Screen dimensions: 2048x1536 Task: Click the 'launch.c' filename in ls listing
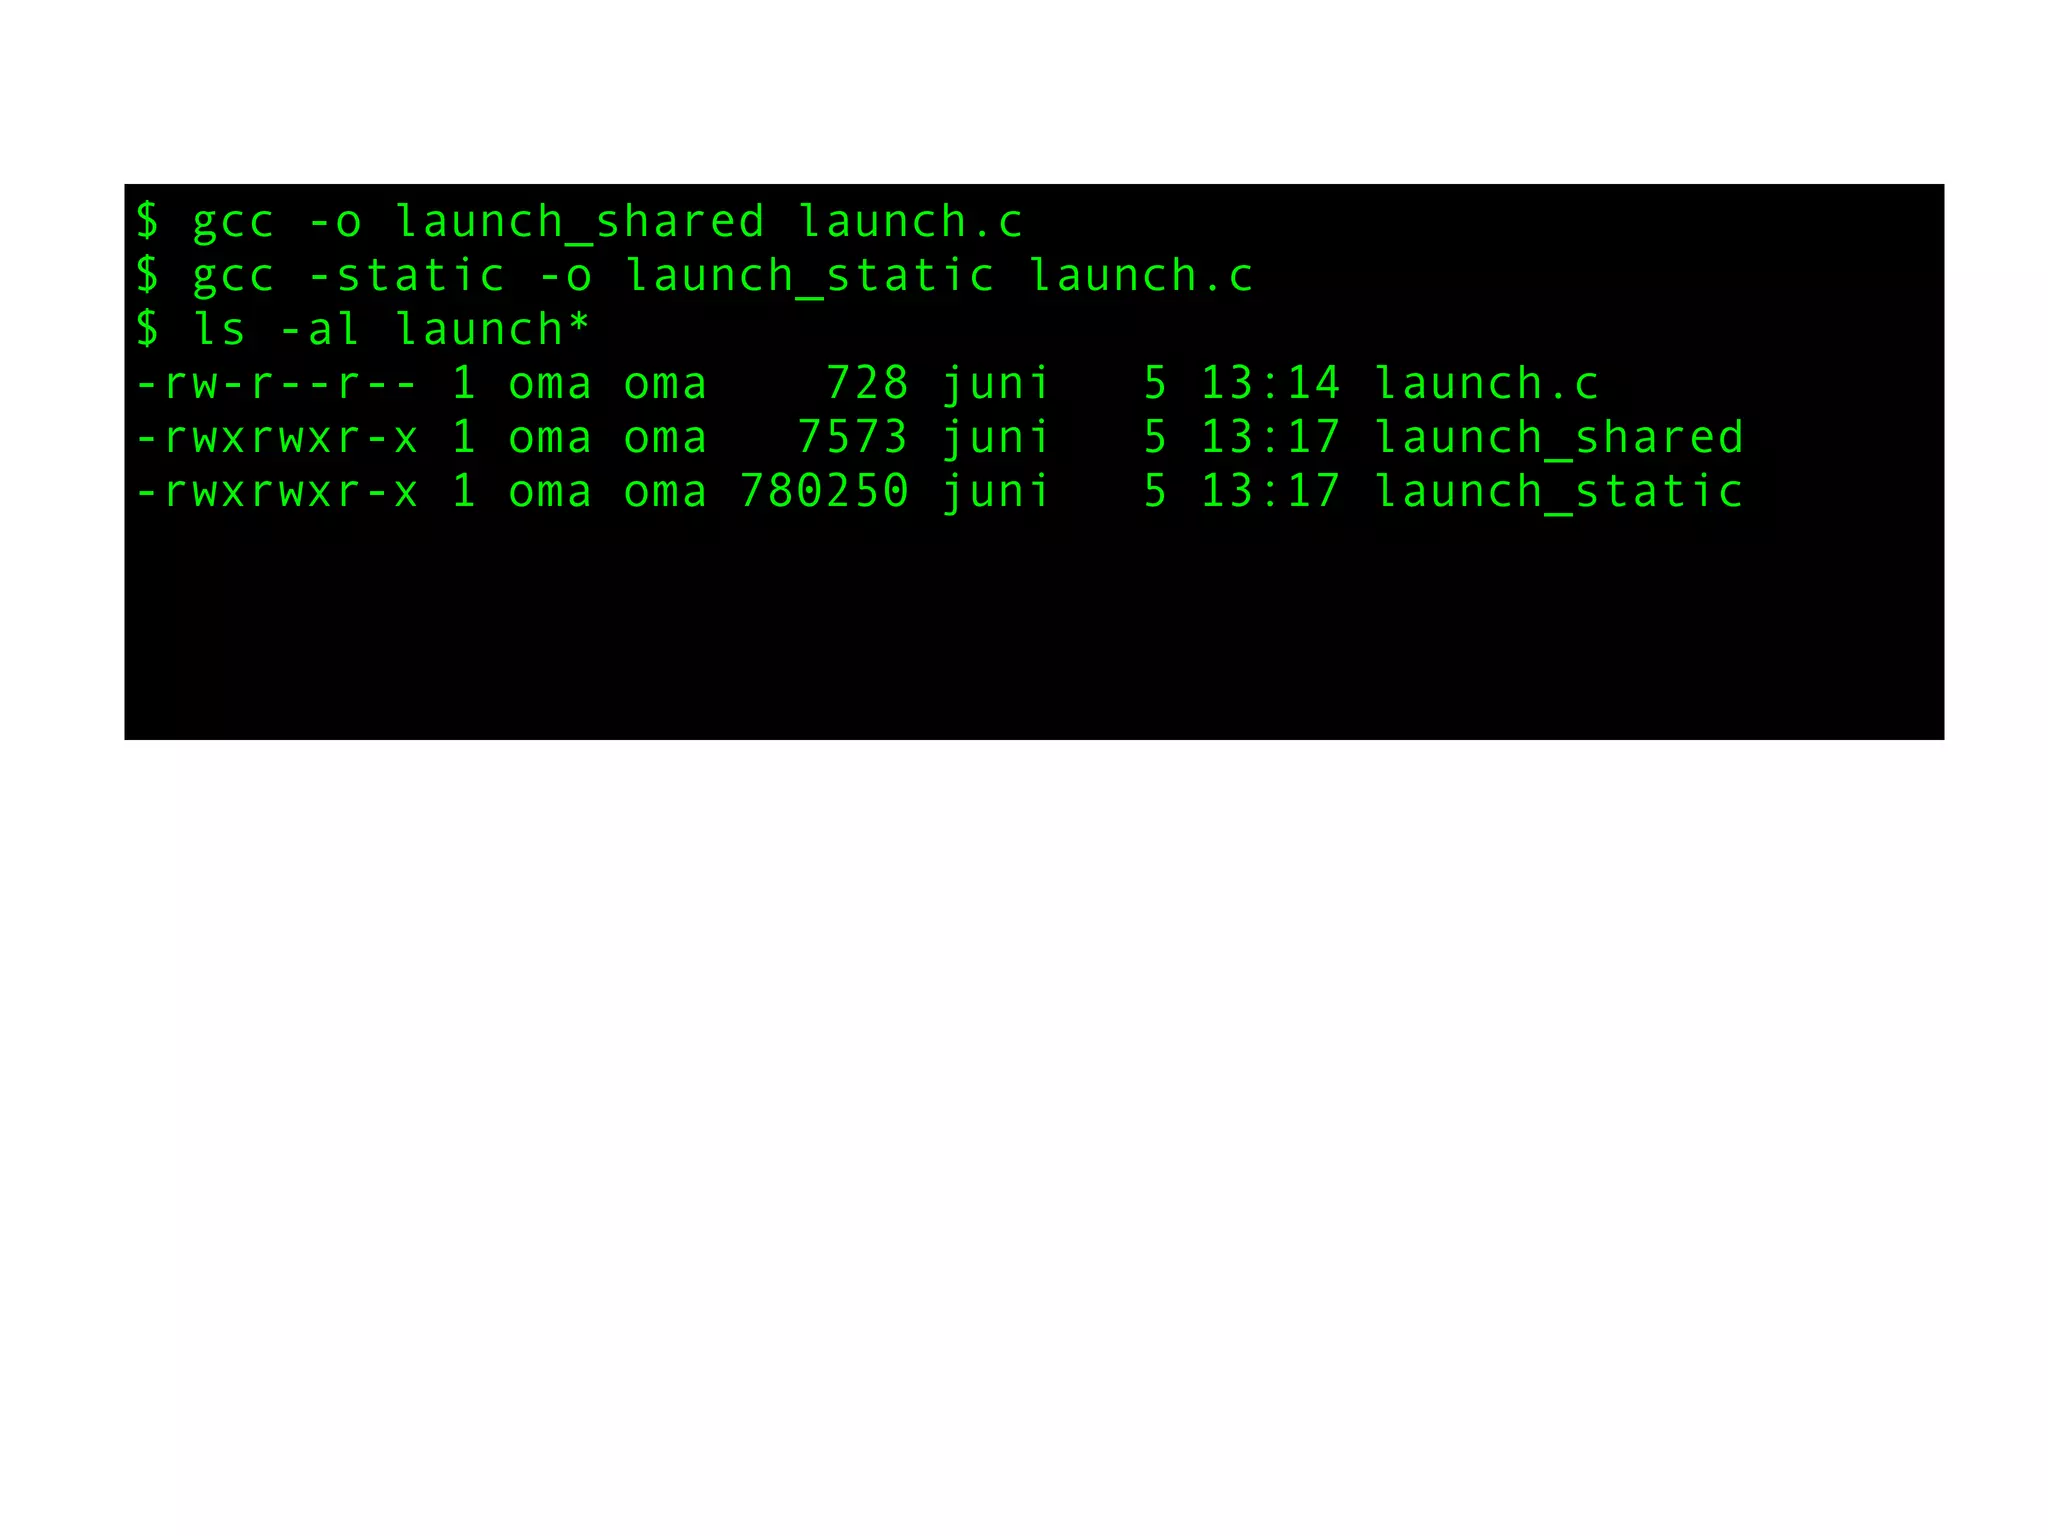[x=1486, y=383]
